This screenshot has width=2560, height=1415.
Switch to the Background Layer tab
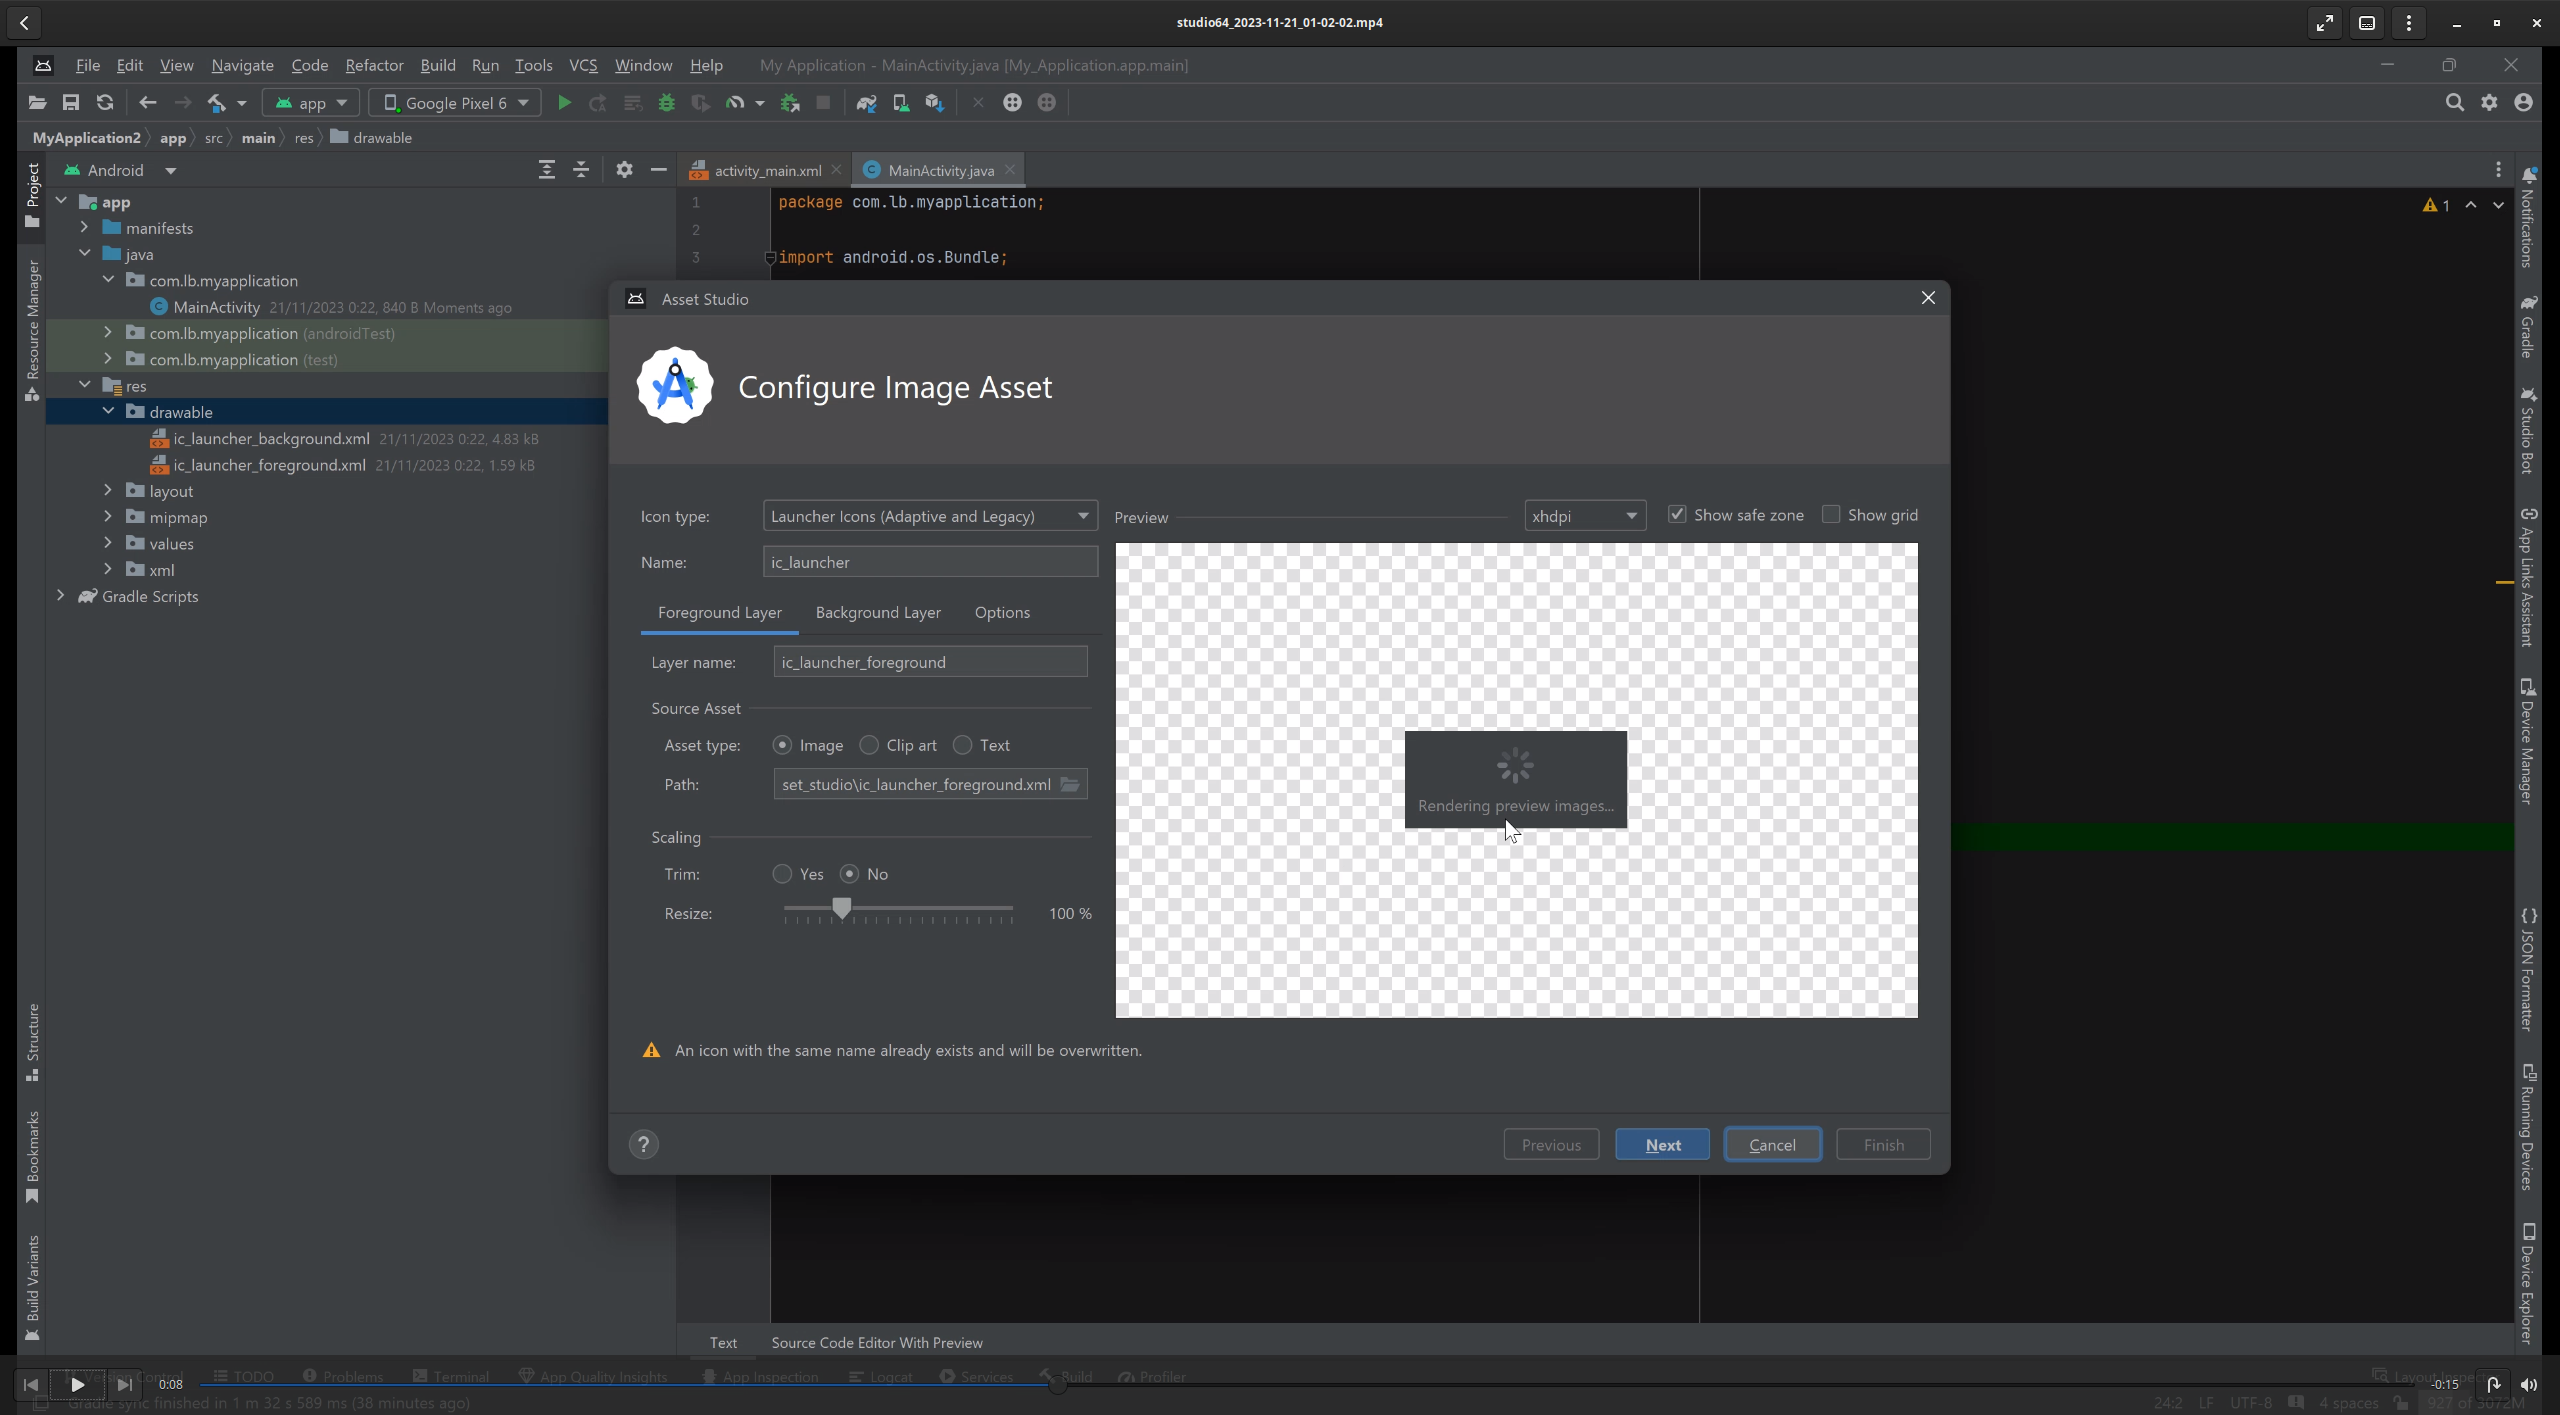877,612
